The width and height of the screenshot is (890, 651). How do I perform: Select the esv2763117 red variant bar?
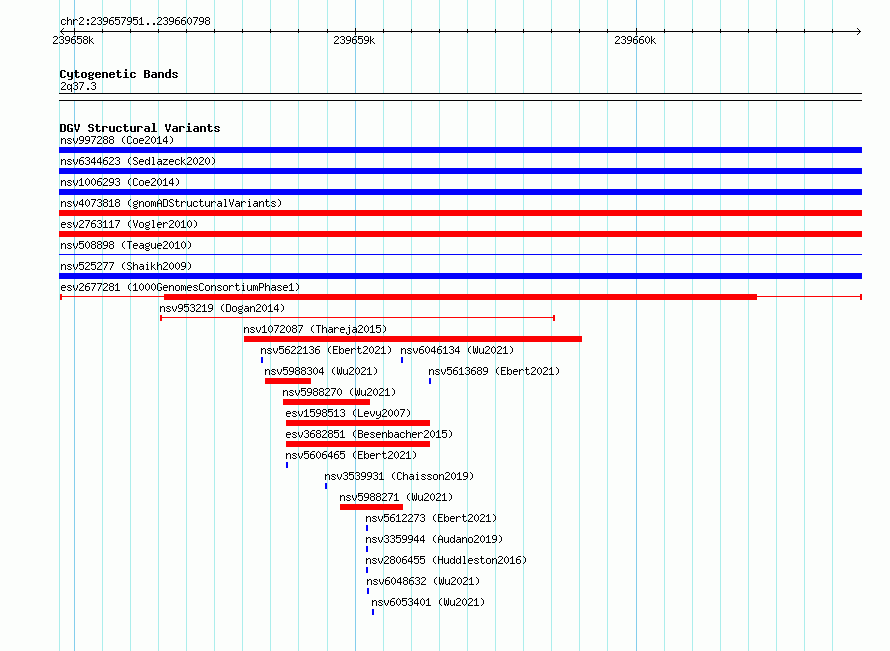460,234
